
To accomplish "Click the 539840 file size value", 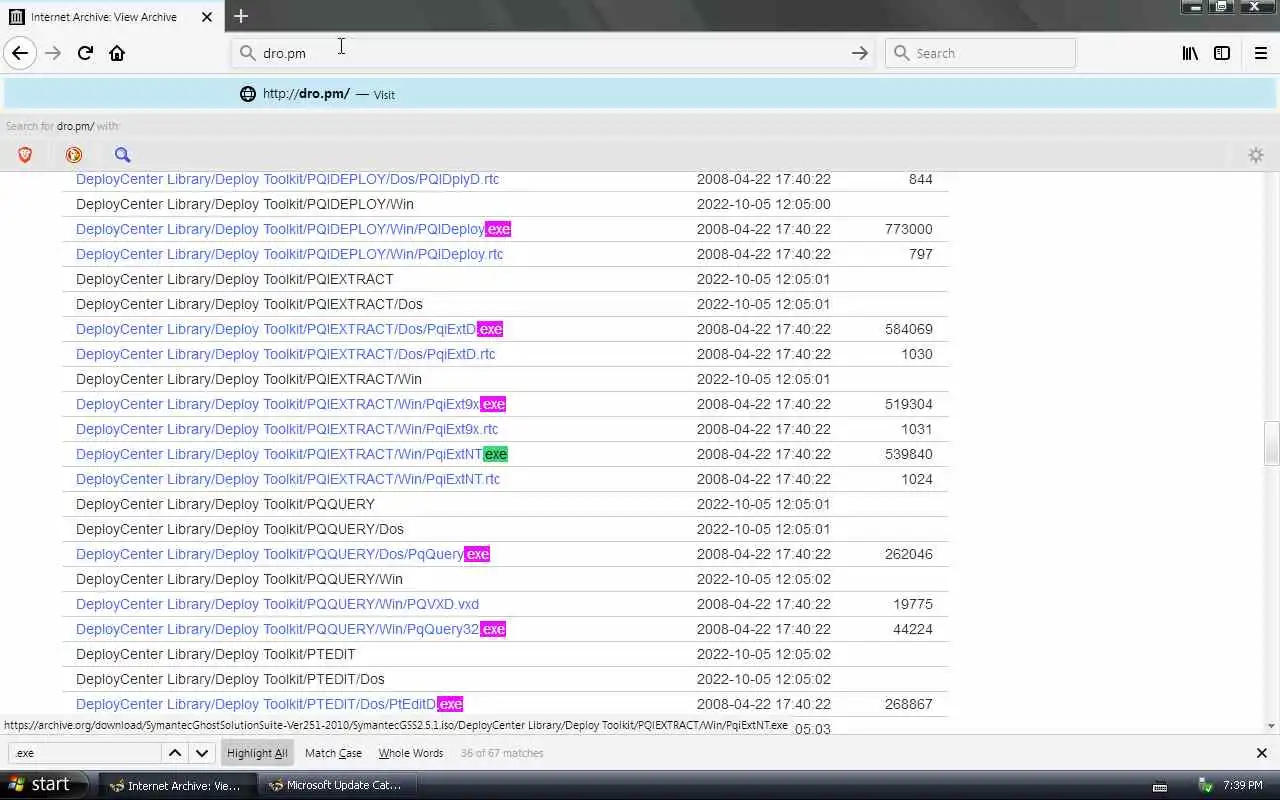I will 909,454.
